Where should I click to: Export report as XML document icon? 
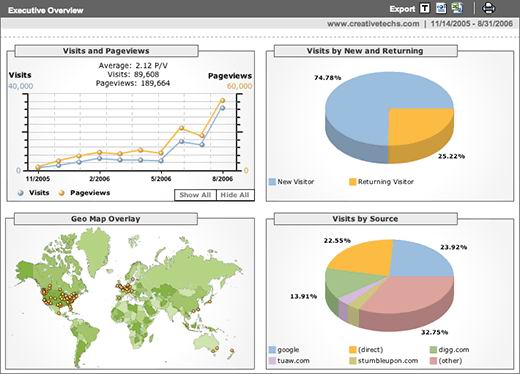point(441,8)
